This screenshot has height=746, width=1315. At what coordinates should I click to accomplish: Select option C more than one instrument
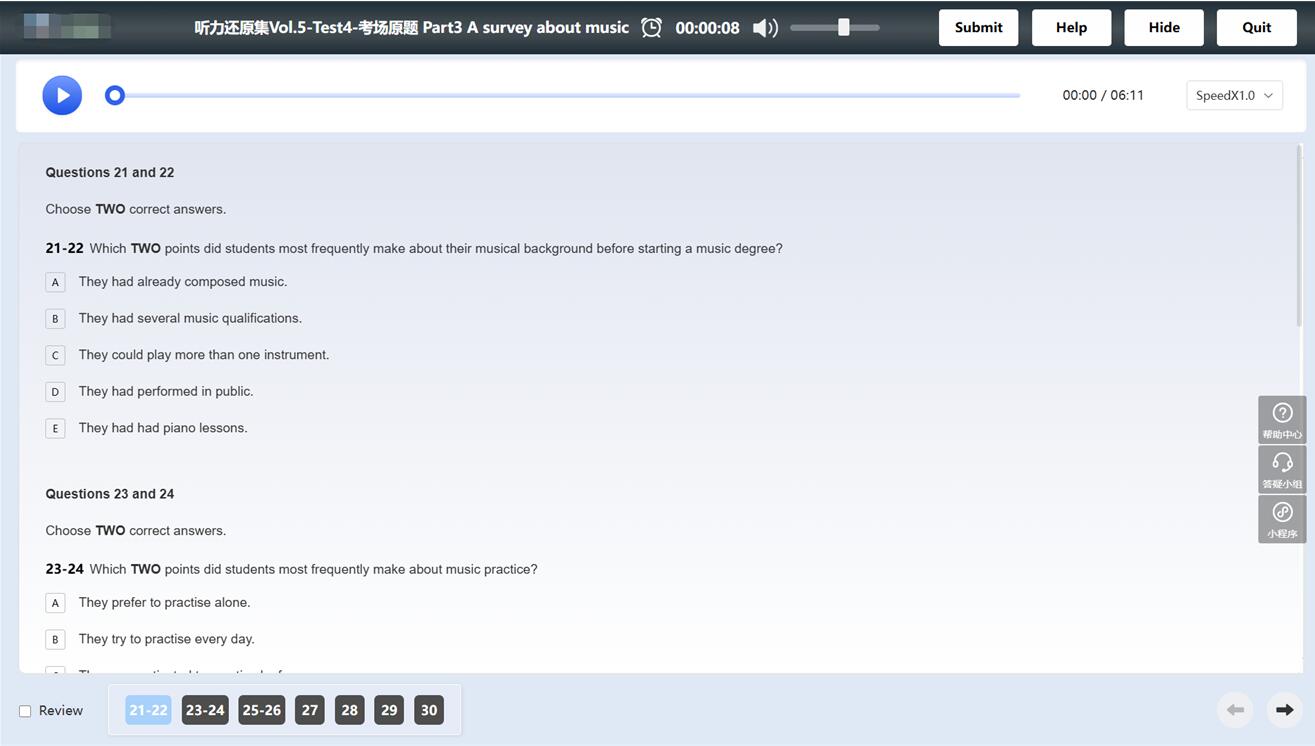point(55,355)
